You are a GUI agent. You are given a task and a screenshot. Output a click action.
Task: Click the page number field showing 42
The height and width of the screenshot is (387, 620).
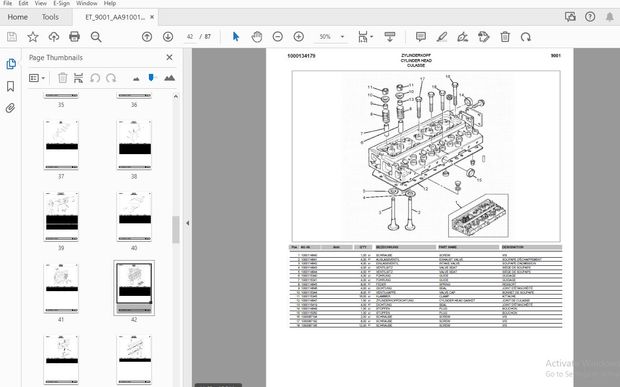(190, 37)
